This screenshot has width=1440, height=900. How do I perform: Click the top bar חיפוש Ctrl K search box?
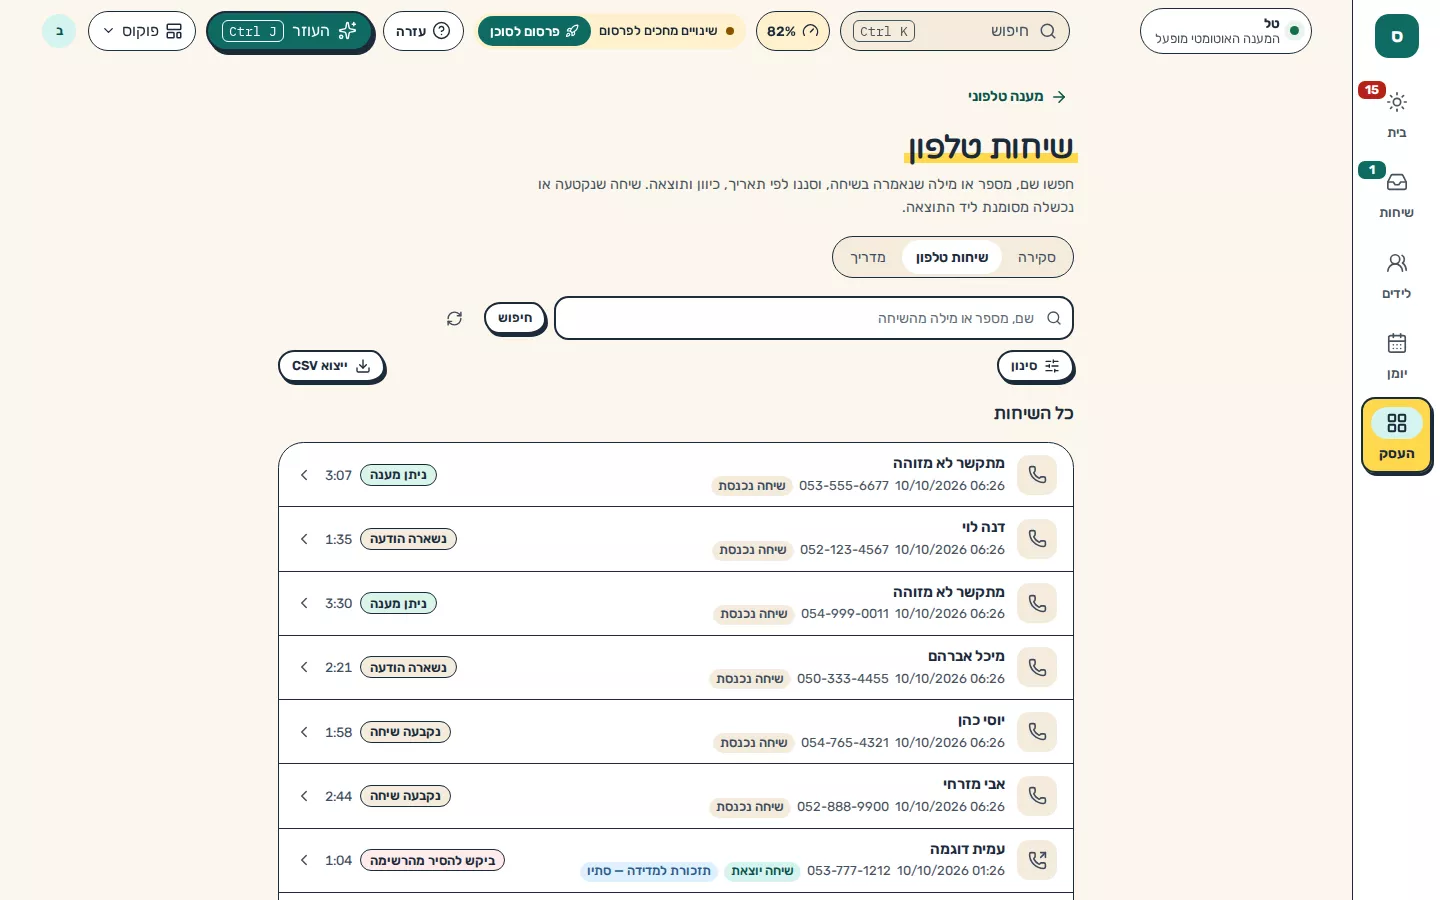pos(955,31)
